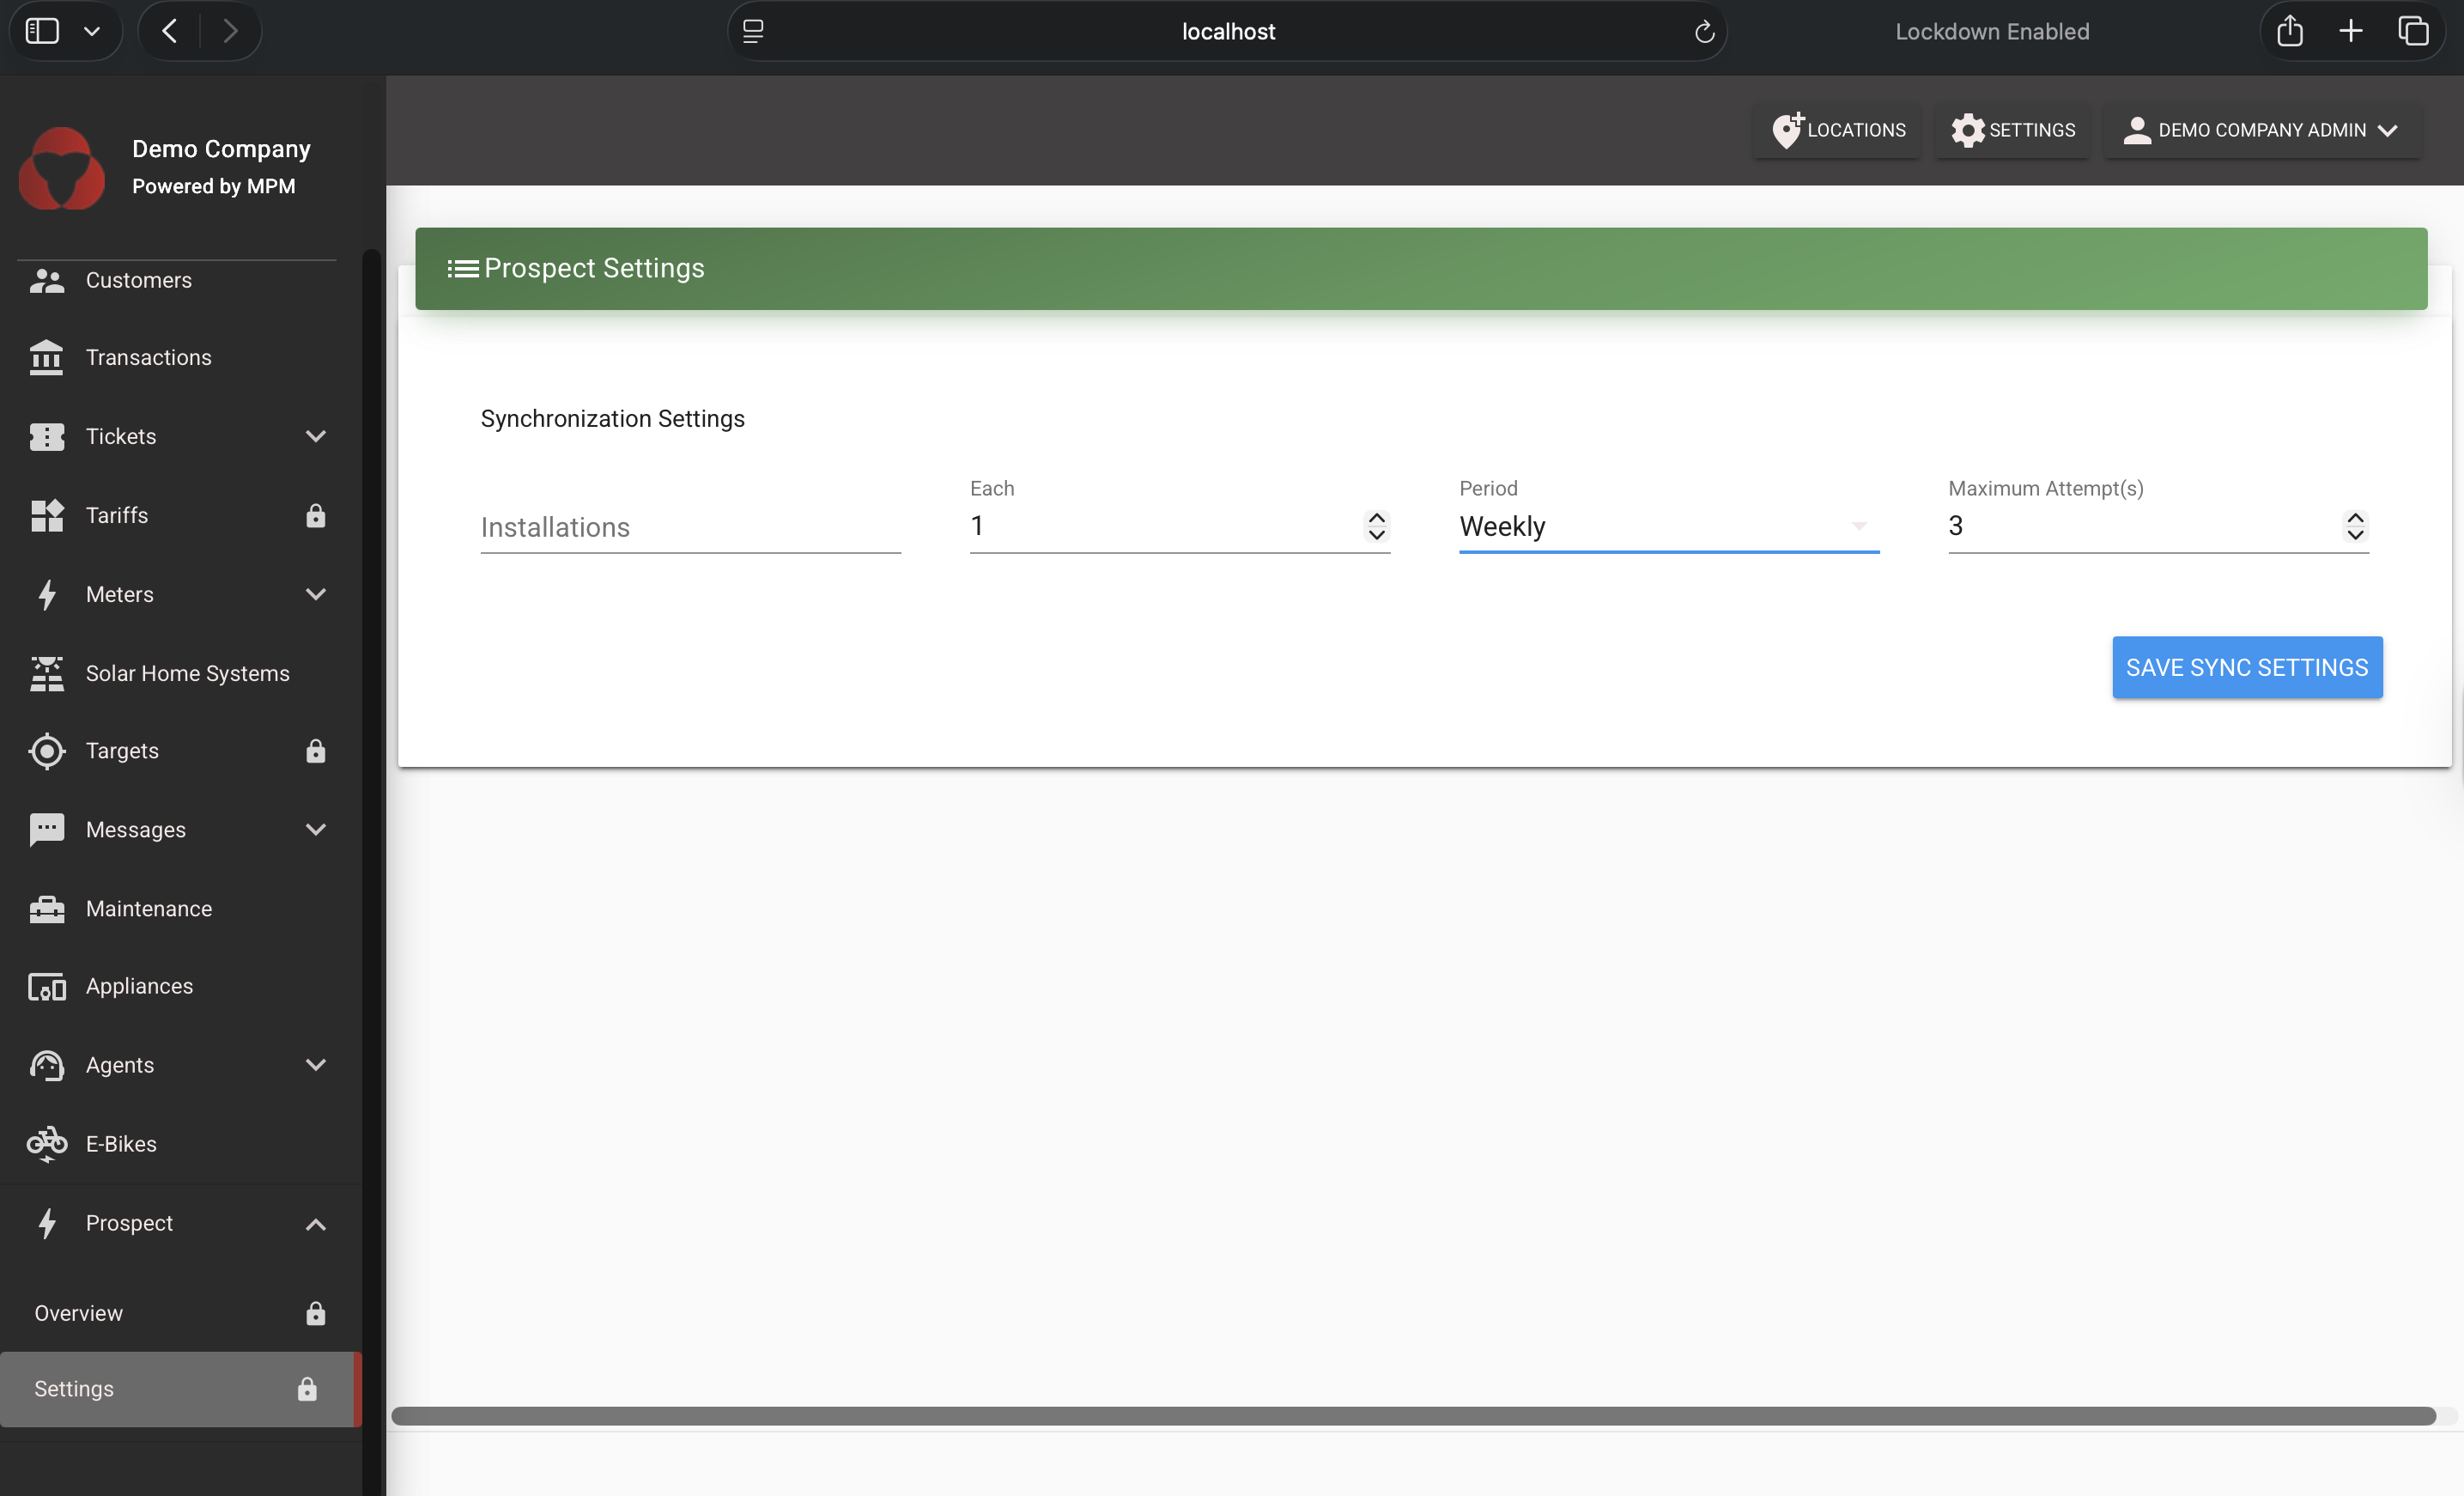Viewport: 2464px width, 1496px height.
Task: Select Settings in the top navigation
Action: 2013,130
